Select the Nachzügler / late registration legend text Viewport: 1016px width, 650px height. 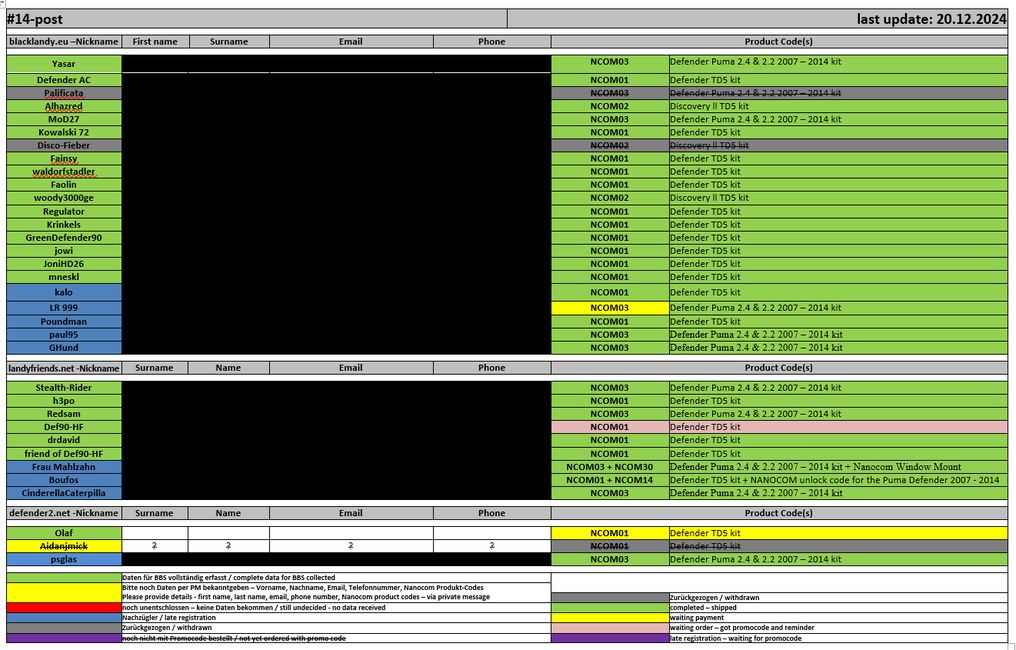pyautogui.click(x=169, y=618)
